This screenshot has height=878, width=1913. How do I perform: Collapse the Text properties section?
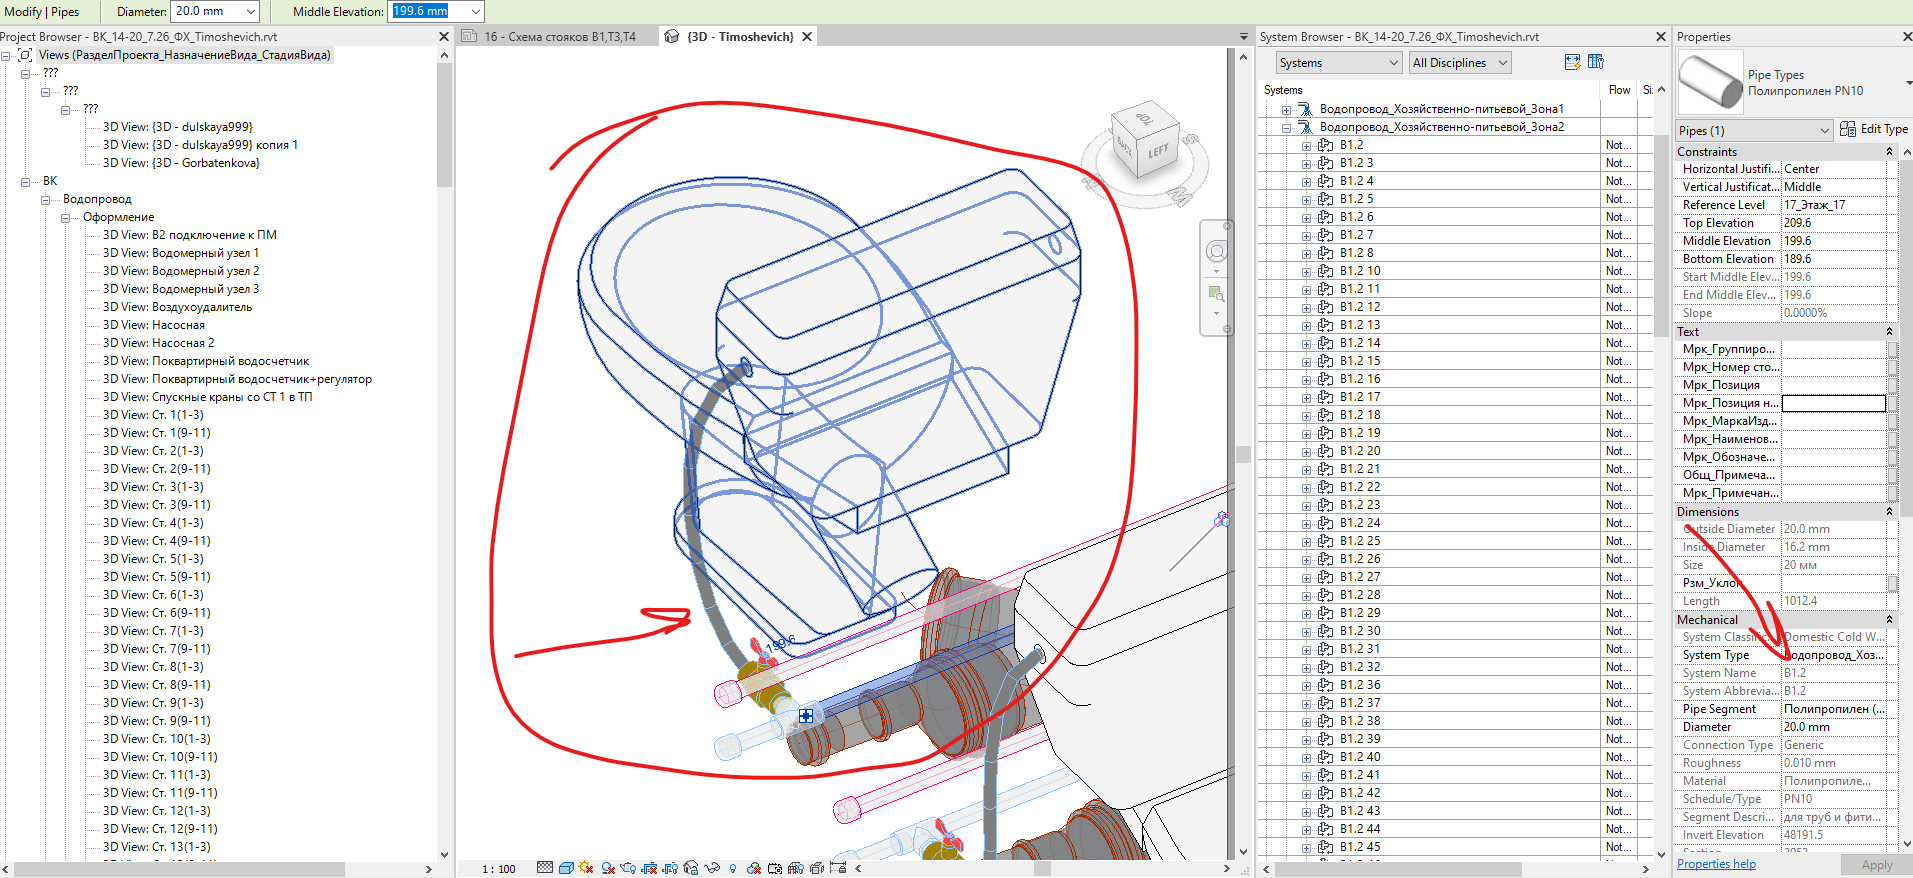1889,332
